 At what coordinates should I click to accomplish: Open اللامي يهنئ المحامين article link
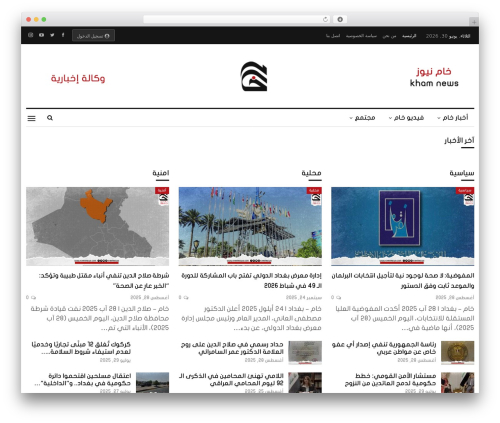(231, 380)
